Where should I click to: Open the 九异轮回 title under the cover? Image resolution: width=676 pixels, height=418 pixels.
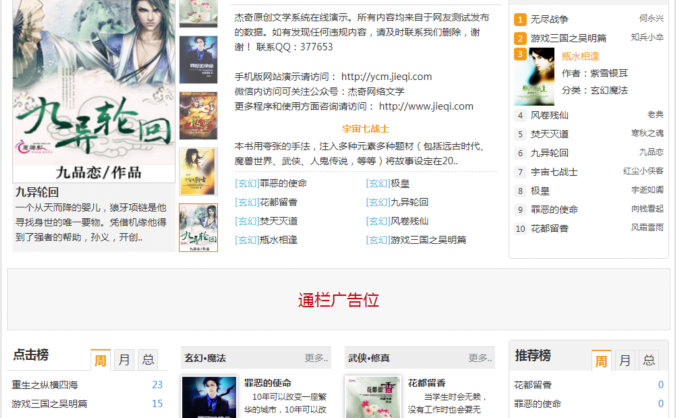click(37, 192)
